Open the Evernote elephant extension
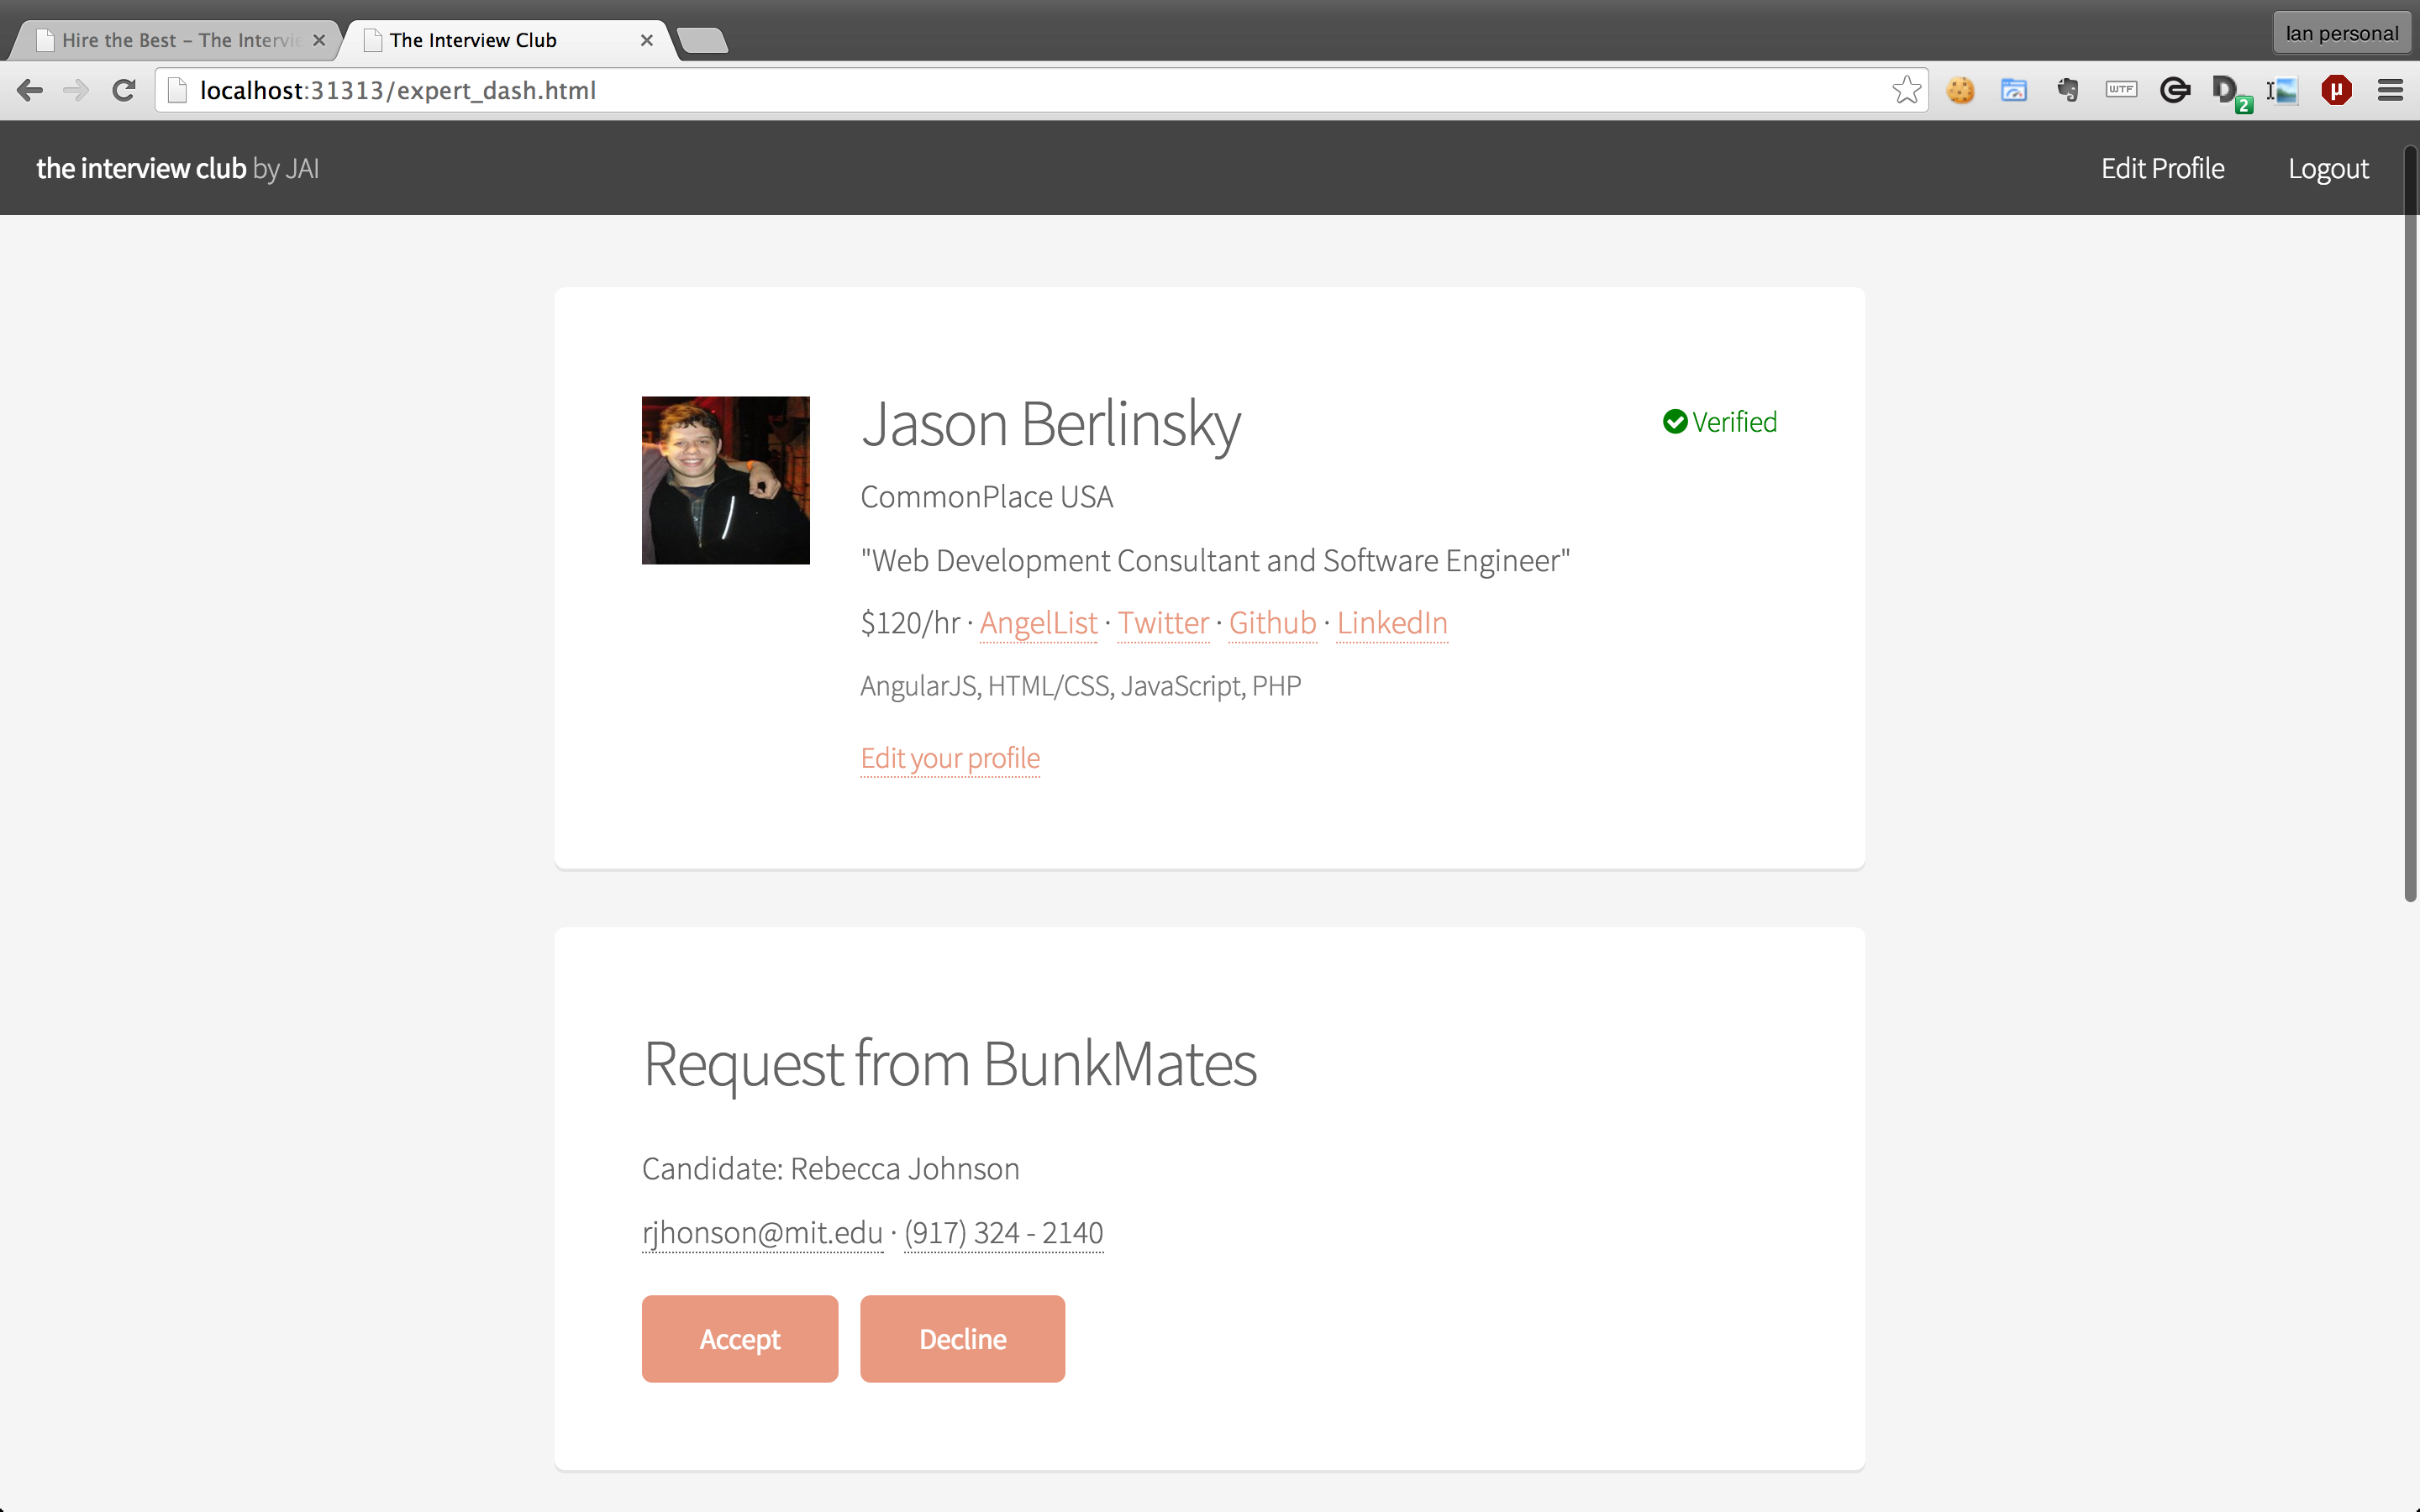 coord(2067,91)
